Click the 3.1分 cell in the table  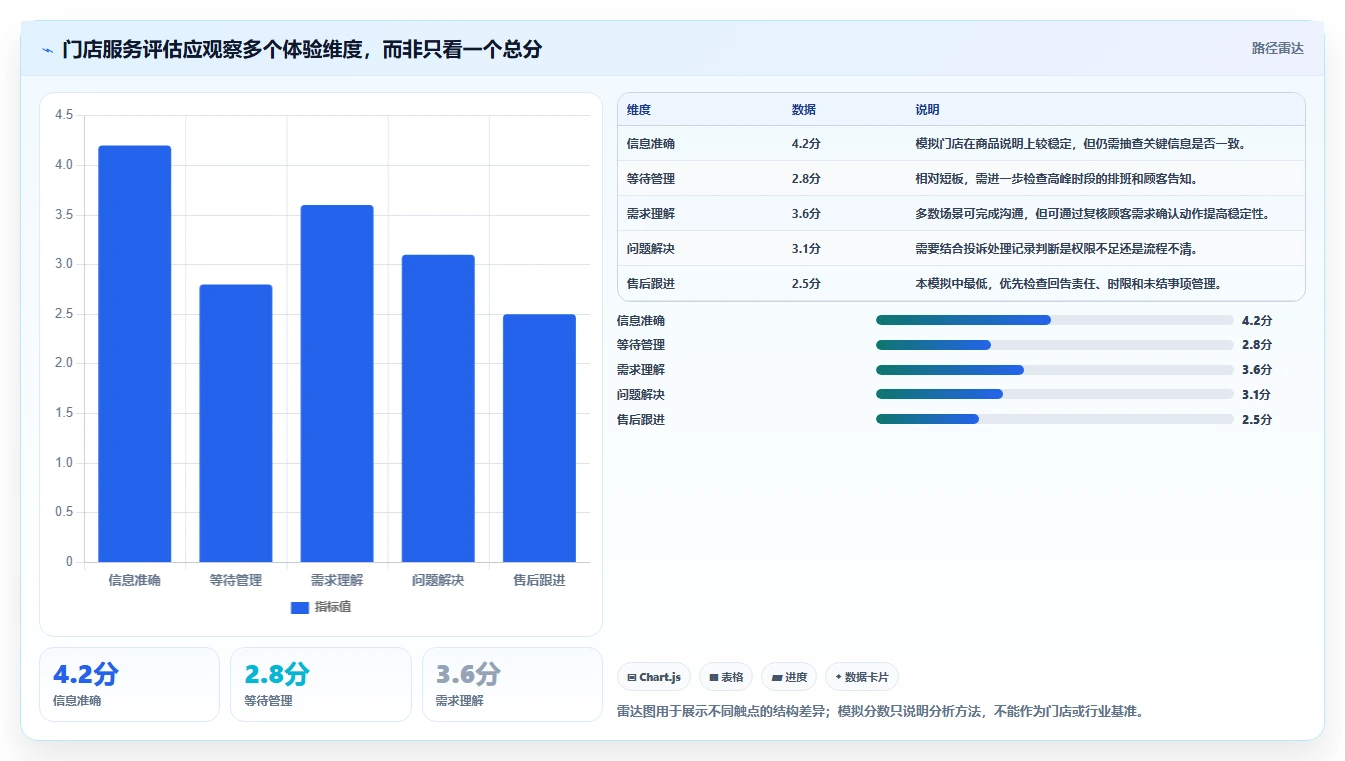[806, 248]
